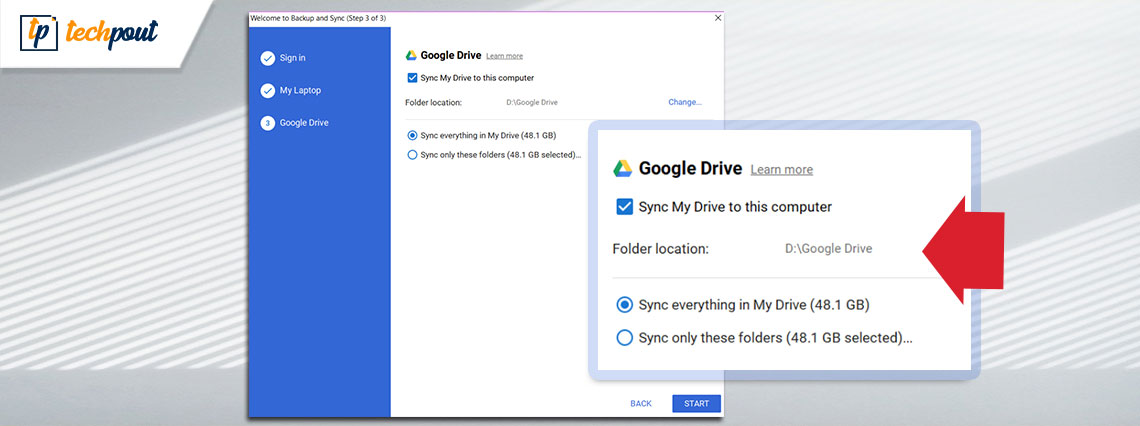Click Welcome to Backup and Sync title text
The height and width of the screenshot is (426, 1140).
click(x=318, y=17)
